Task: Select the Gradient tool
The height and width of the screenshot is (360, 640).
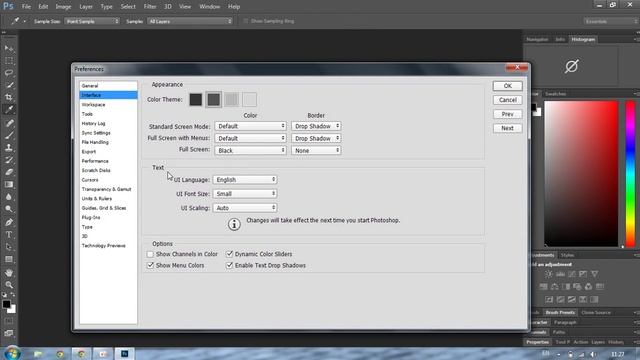Action: tap(9, 184)
